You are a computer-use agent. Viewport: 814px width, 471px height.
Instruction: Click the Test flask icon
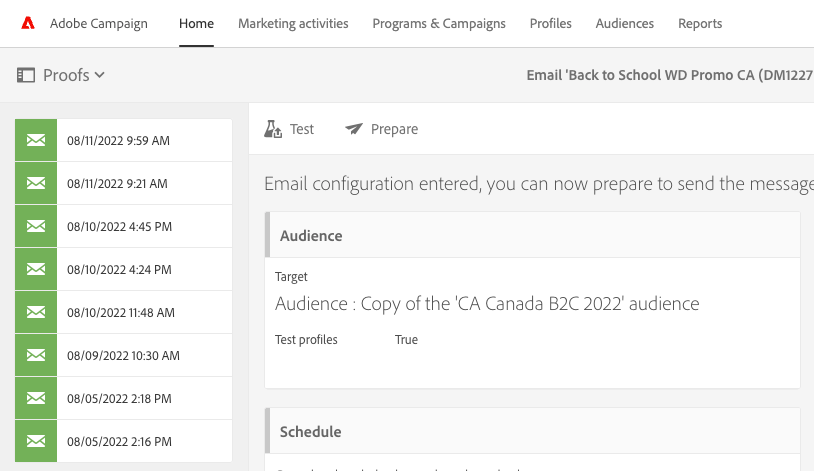272,129
